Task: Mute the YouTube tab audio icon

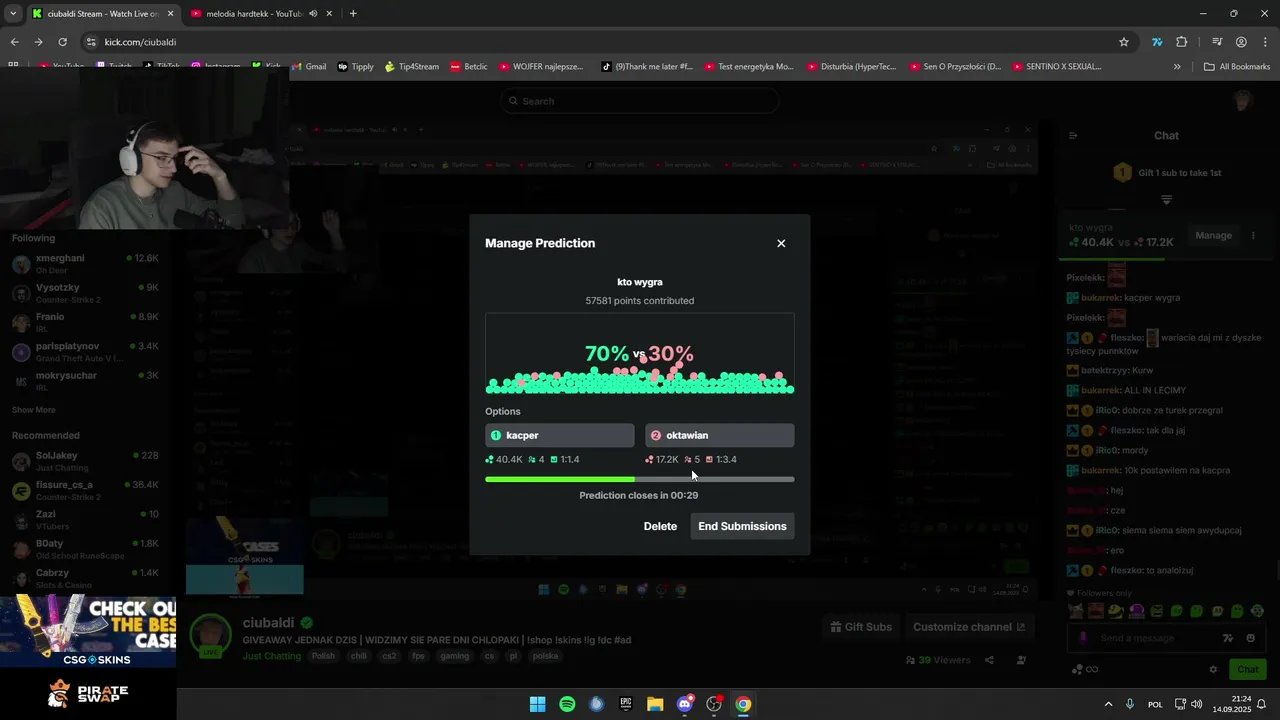Action: point(313,14)
